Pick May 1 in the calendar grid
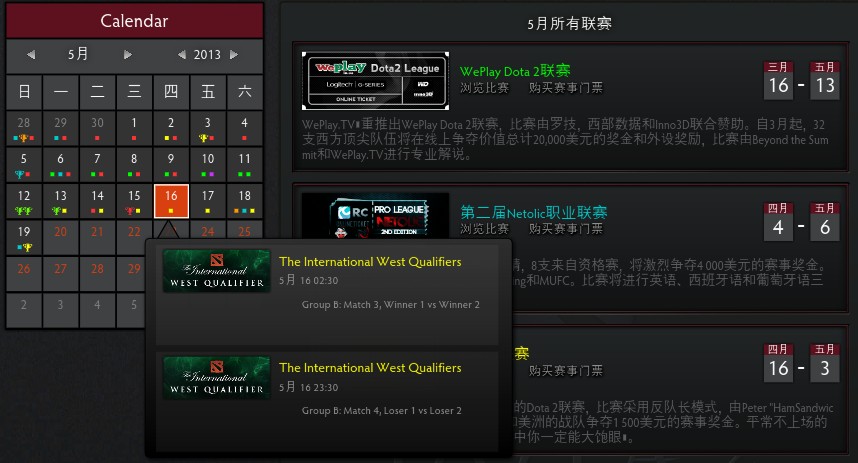 pos(134,128)
